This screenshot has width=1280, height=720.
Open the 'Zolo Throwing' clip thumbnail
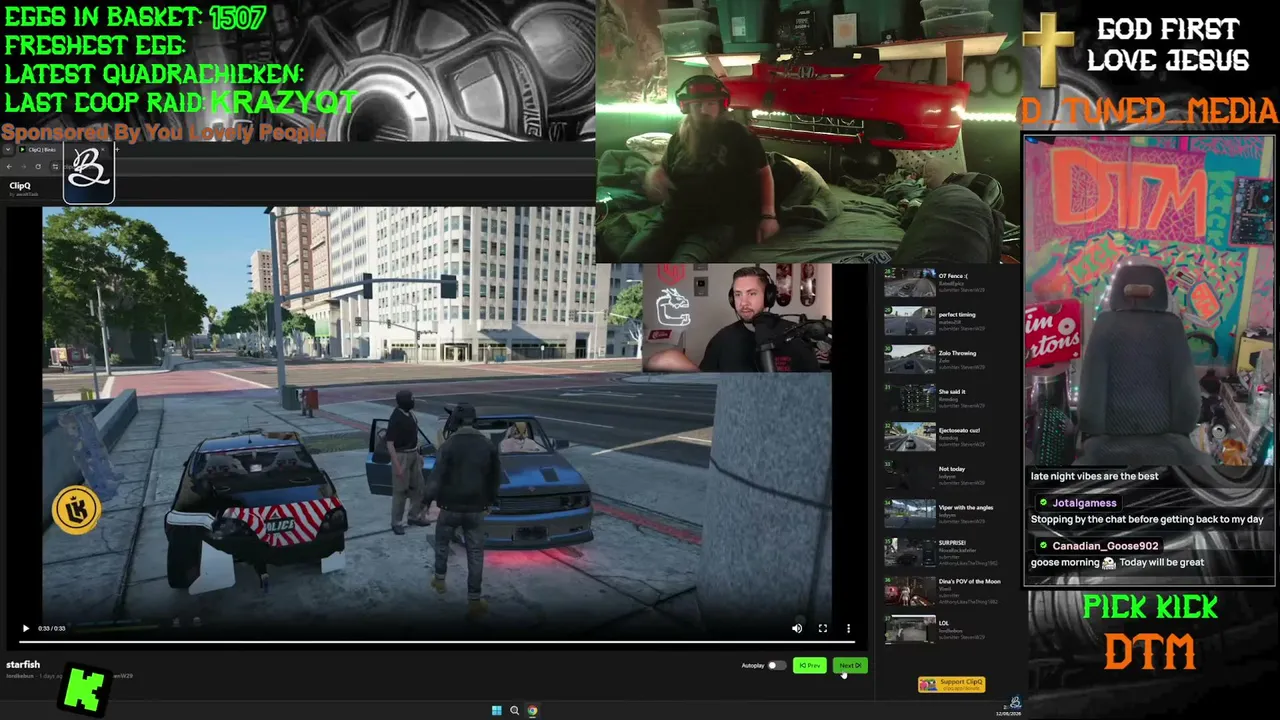[x=910, y=360]
